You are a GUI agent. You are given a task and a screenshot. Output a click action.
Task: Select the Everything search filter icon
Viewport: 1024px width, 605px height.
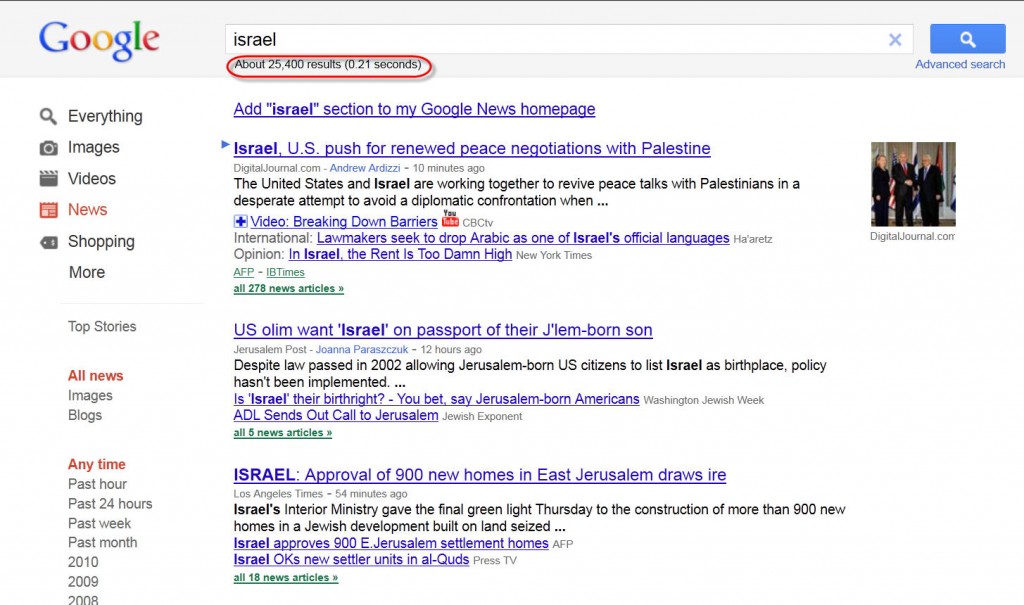point(48,116)
